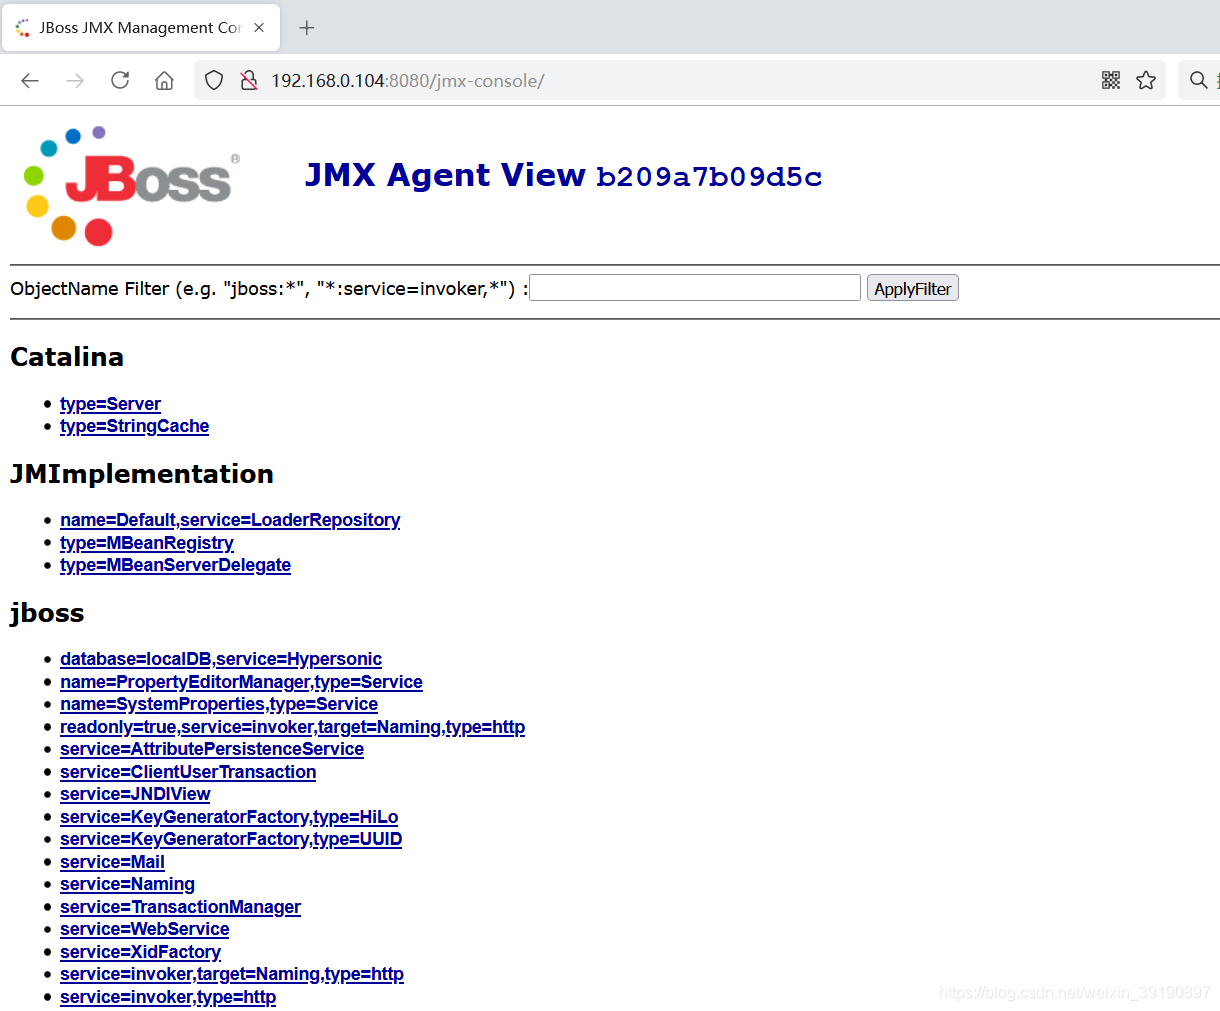Click the search magnifier icon
The width and height of the screenshot is (1220, 1011).
point(1198,80)
